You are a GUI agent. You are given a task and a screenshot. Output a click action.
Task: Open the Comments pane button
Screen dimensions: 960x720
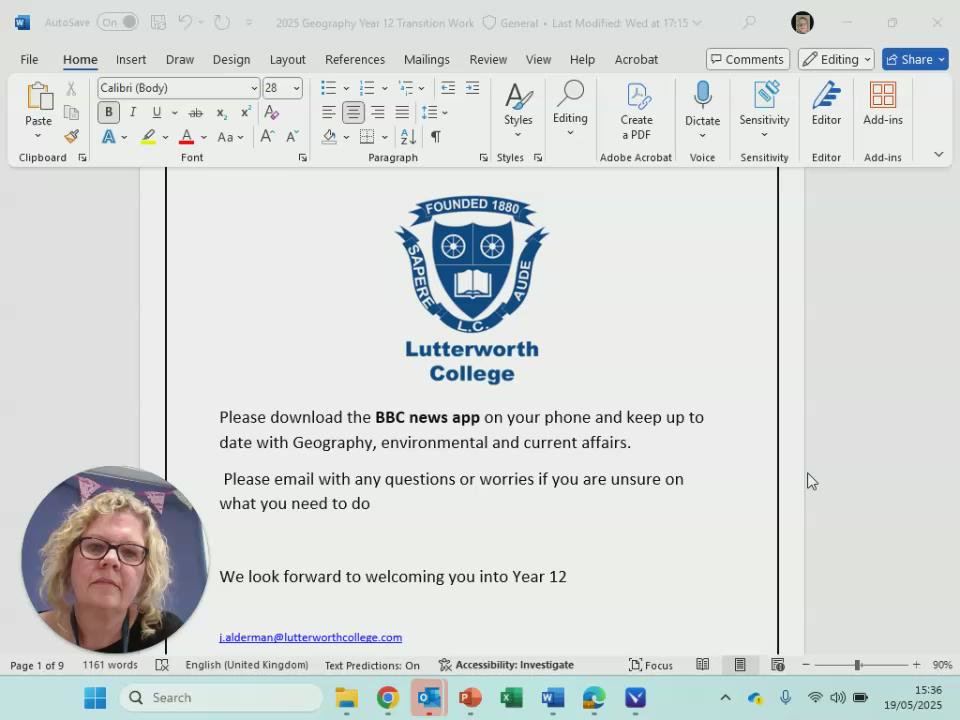[748, 59]
